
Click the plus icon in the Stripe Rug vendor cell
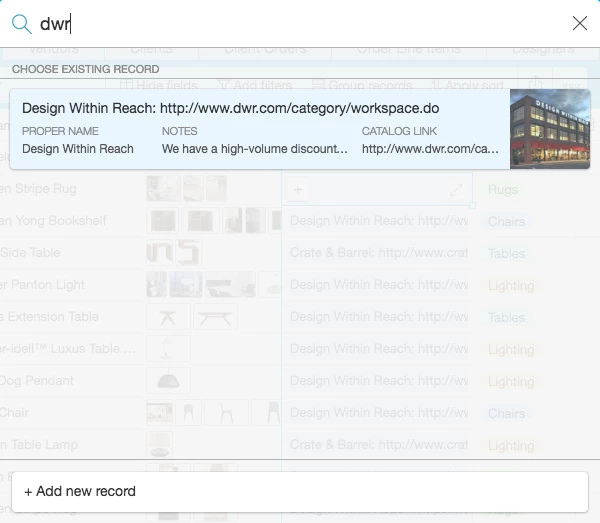click(298, 189)
